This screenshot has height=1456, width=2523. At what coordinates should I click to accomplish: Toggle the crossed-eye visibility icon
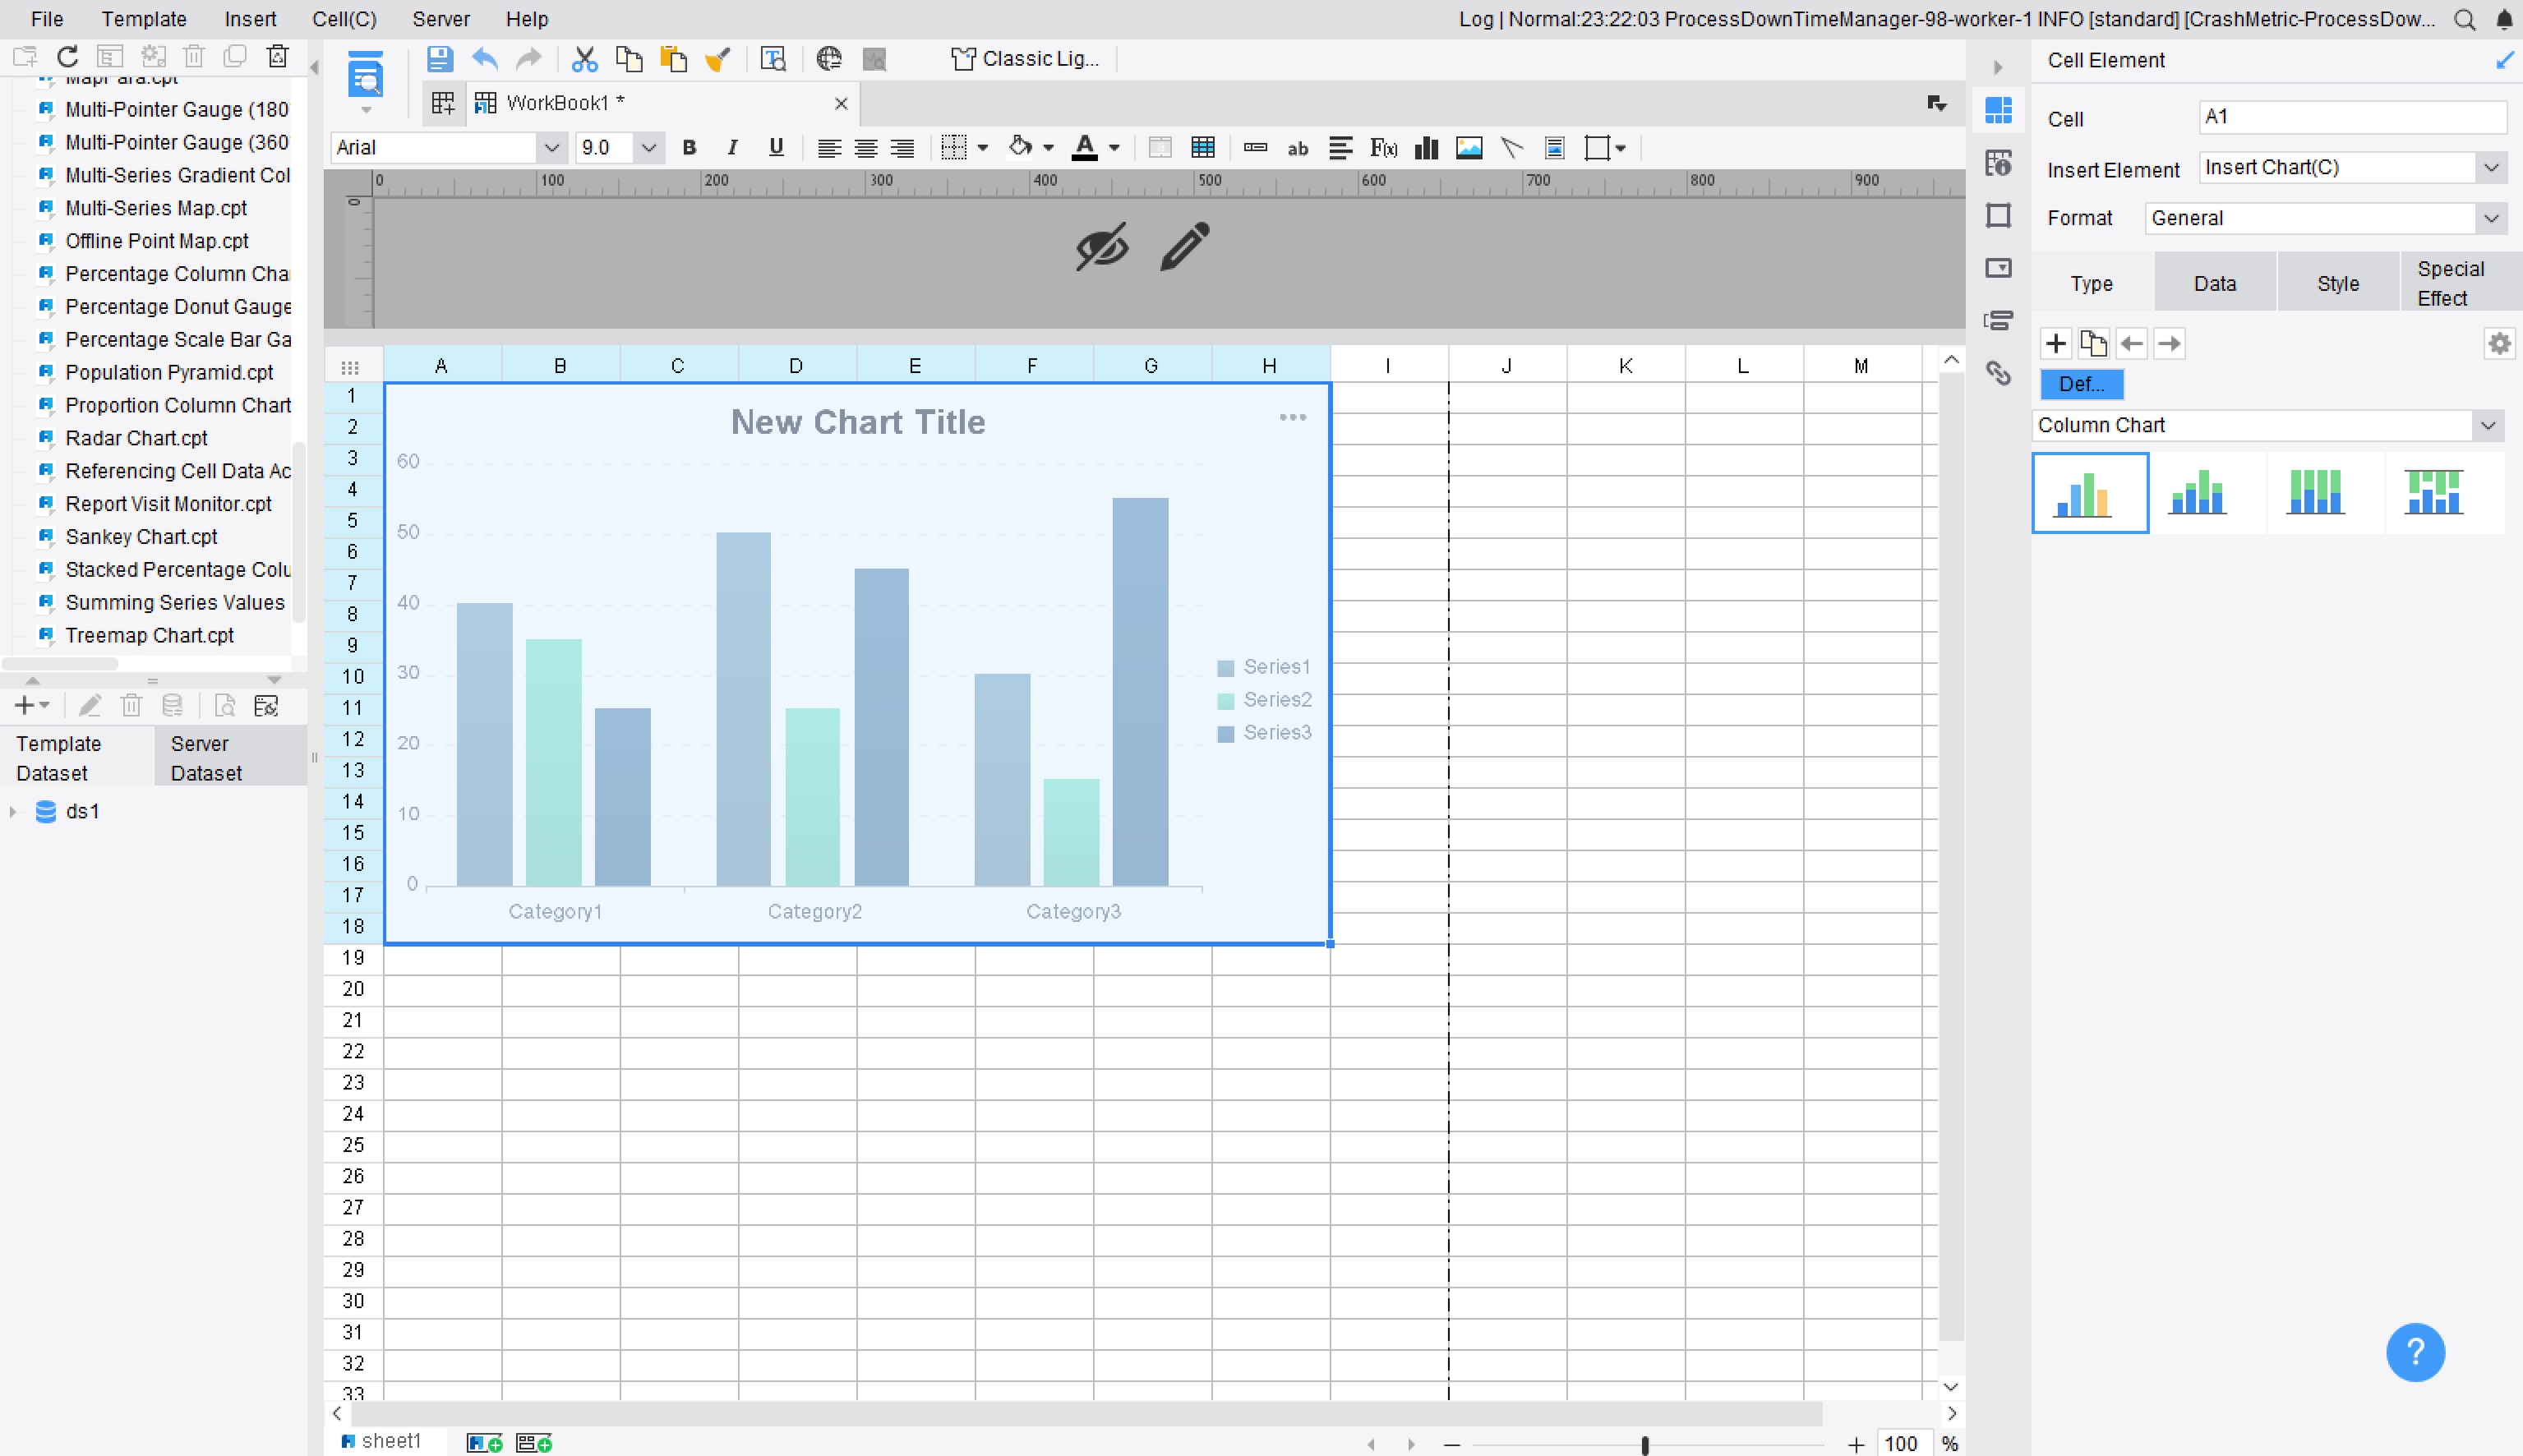point(1102,246)
